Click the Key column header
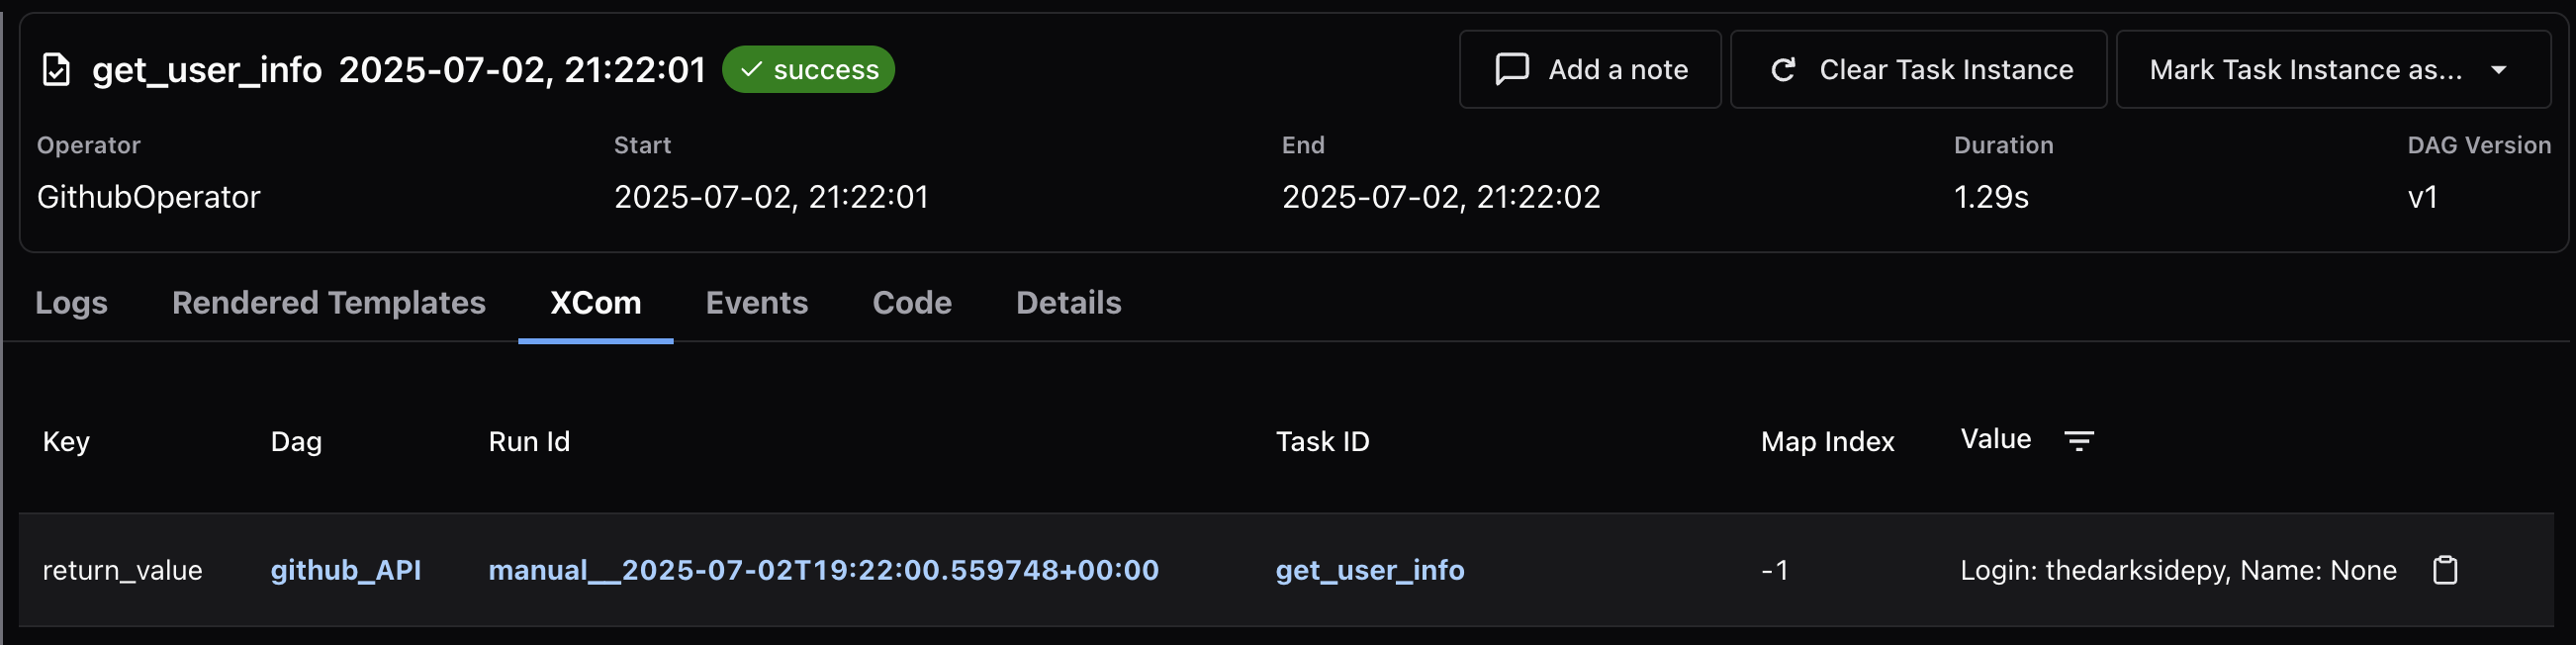Viewport: 2576px width, 645px height. [66, 441]
